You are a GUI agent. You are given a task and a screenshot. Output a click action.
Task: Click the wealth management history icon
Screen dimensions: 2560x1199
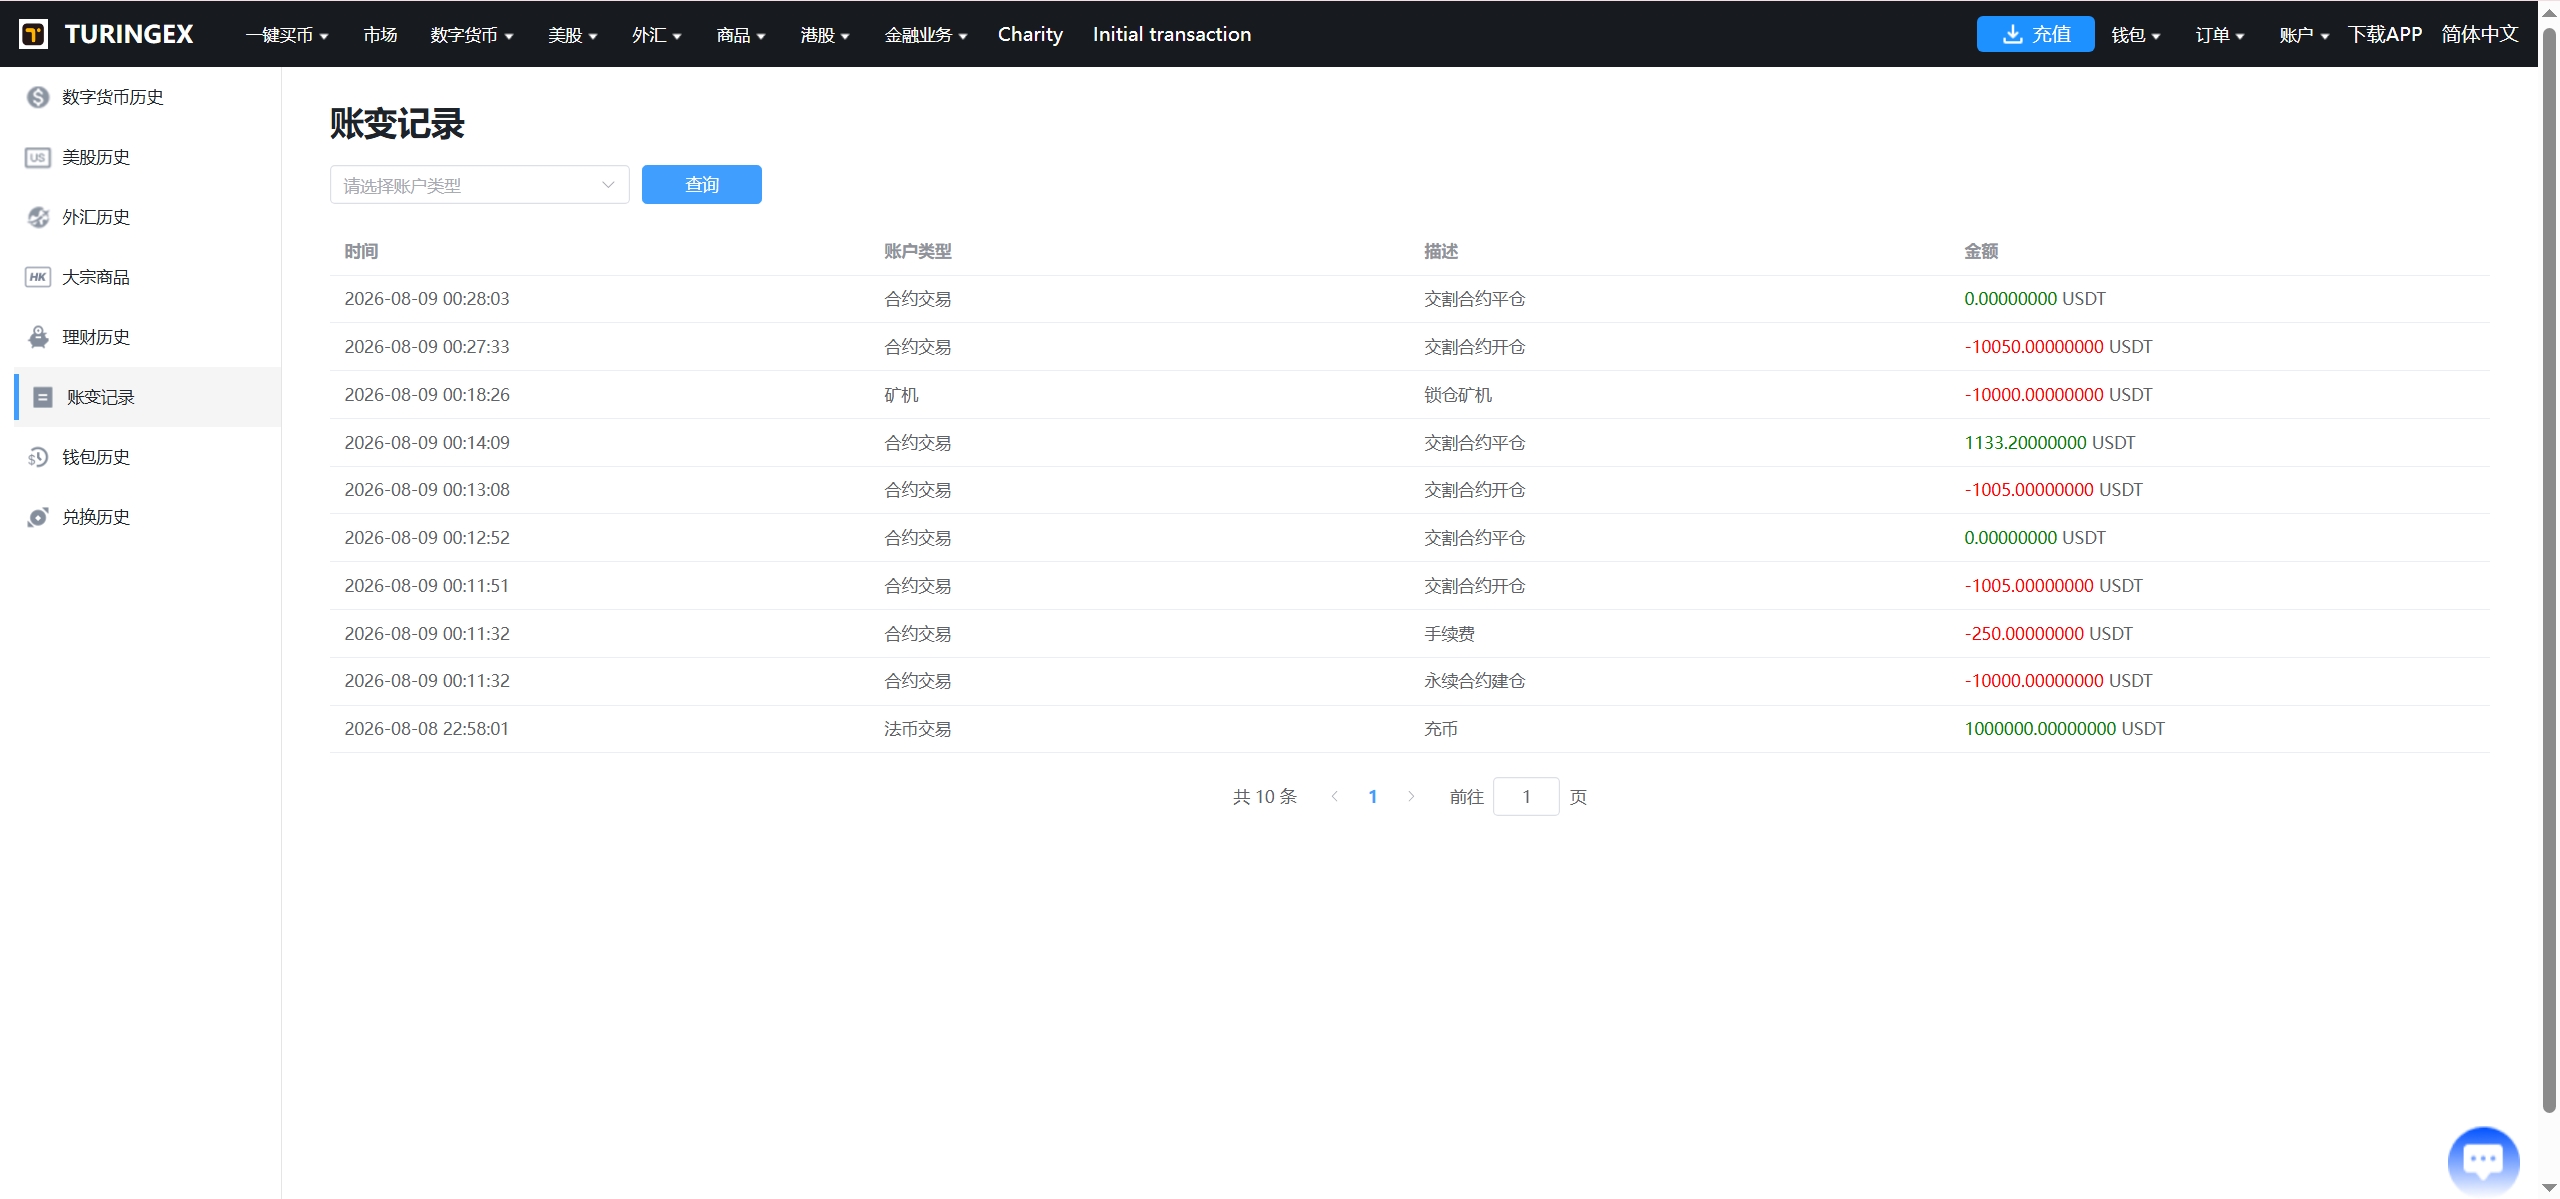click(x=38, y=337)
